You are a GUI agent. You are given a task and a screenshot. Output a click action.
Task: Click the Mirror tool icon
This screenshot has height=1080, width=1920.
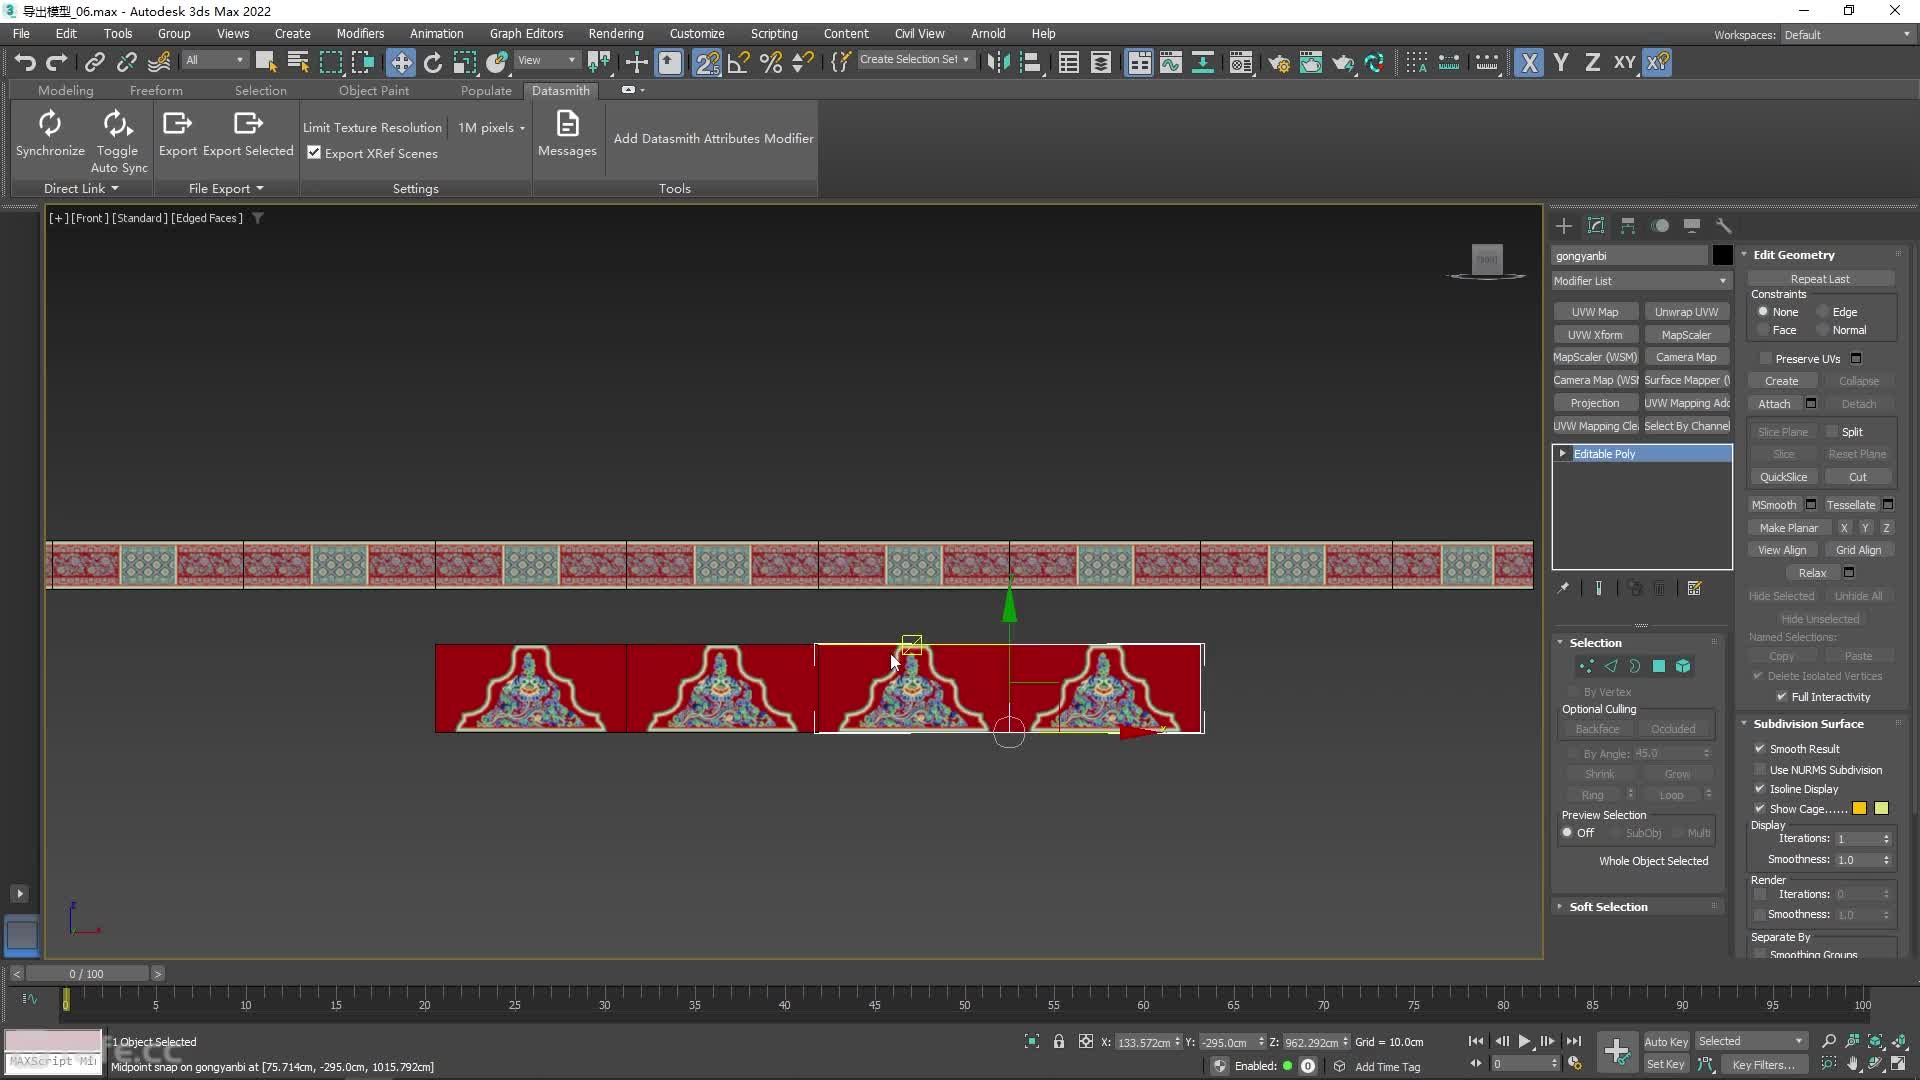tap(997, 62)
